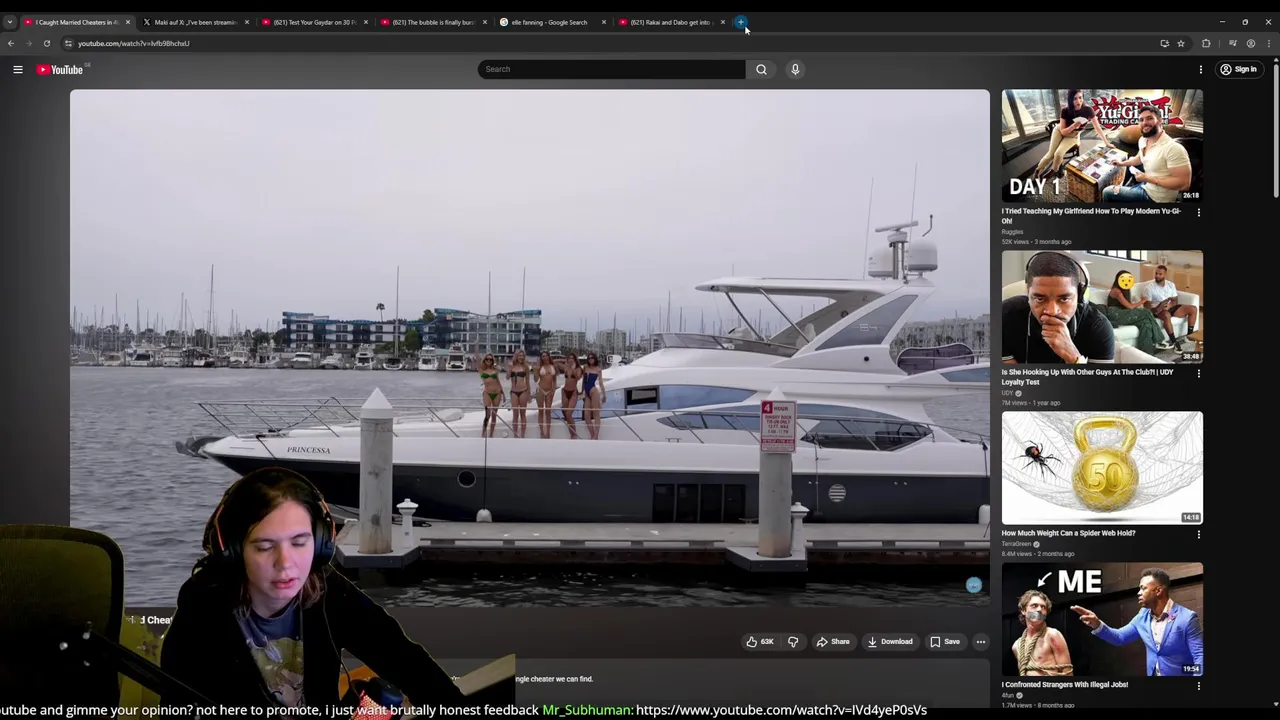This screenshot has height=720, width=1280.
Task: Open a new browser tab
Action: (741, 22)
